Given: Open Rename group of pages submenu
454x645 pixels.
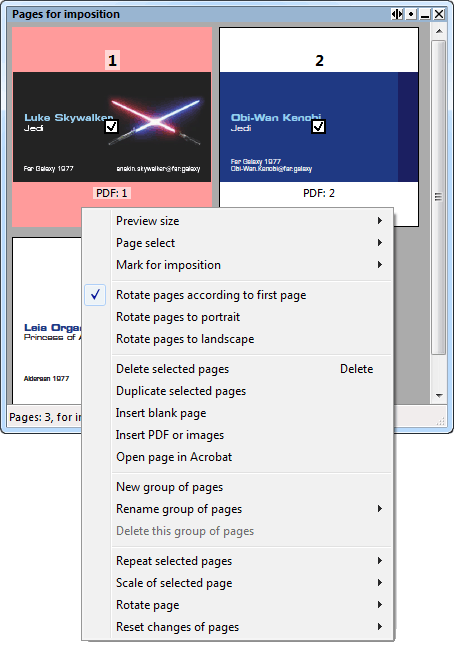Looking at the screenshot, I should 237,509.
